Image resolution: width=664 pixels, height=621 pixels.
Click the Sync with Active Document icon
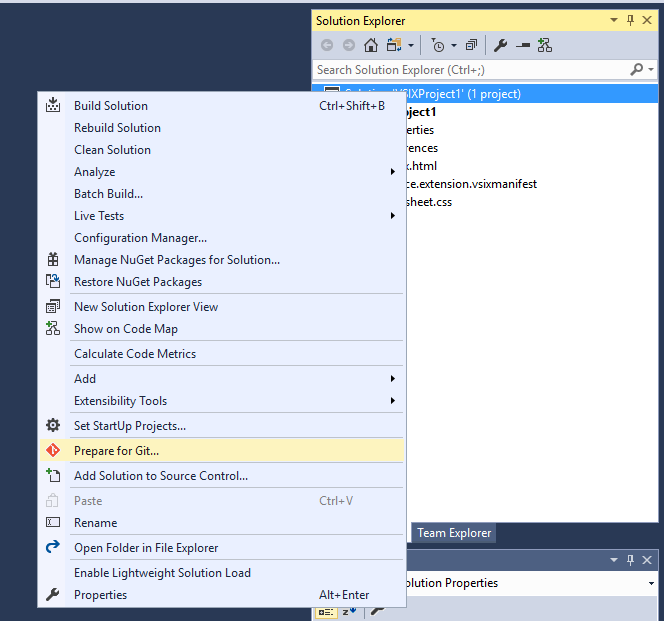pos(394,45)
